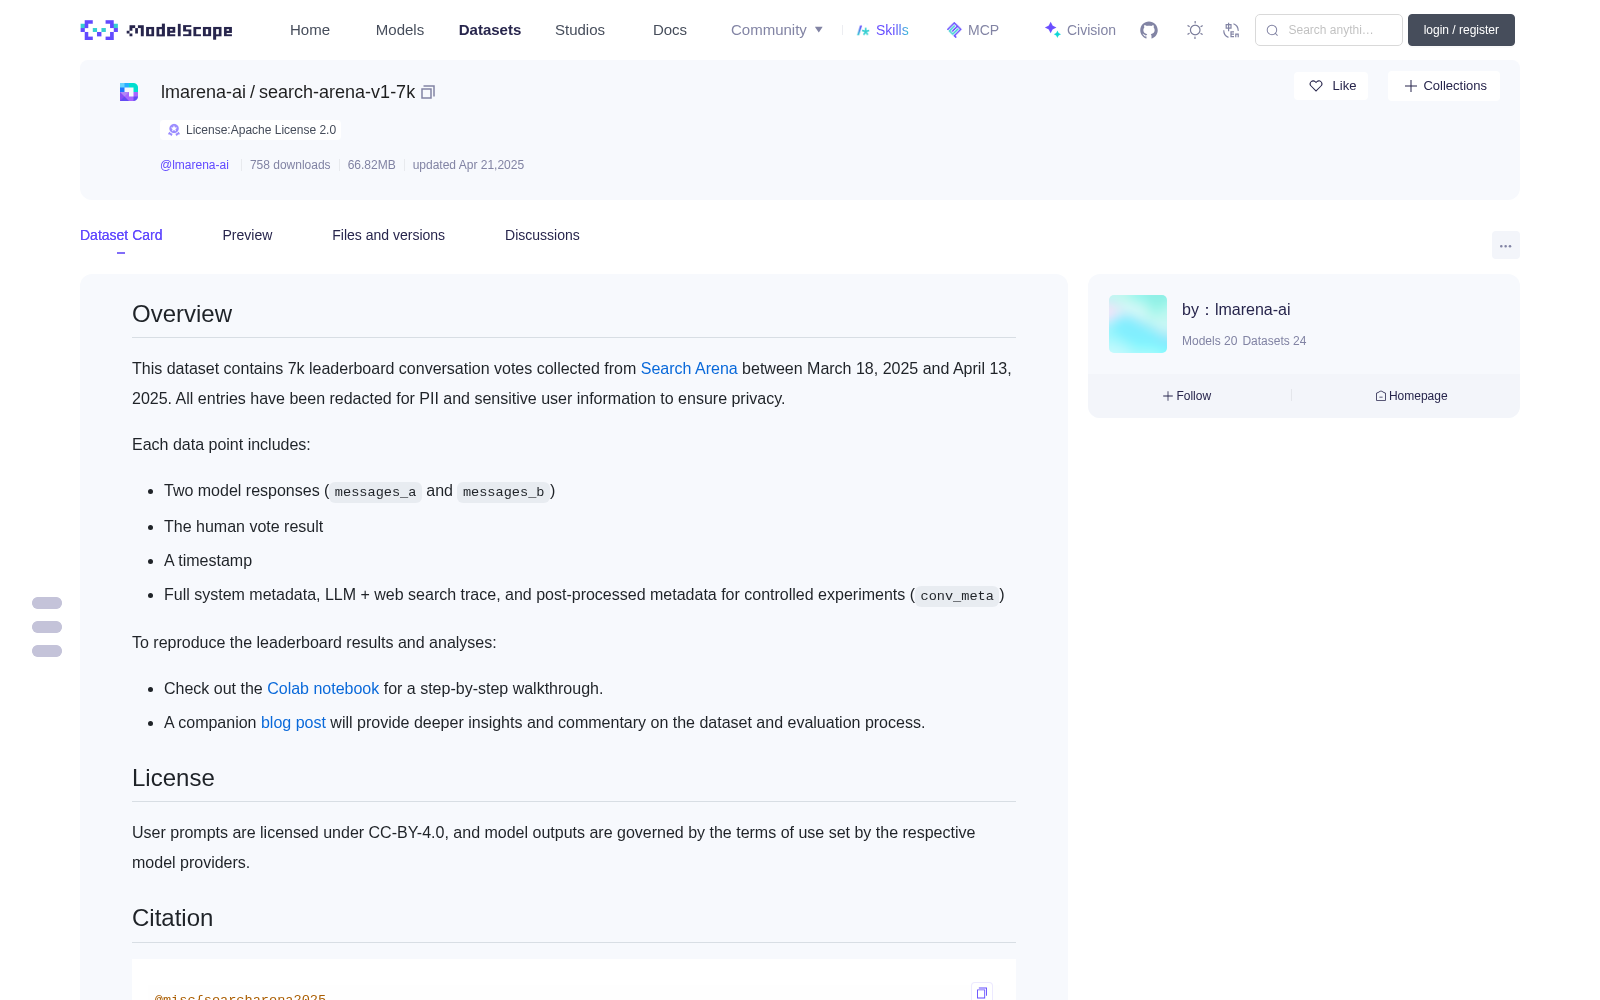
Task: Open the Datasets section
Action: pyautogui.click(x=490, y=30)
